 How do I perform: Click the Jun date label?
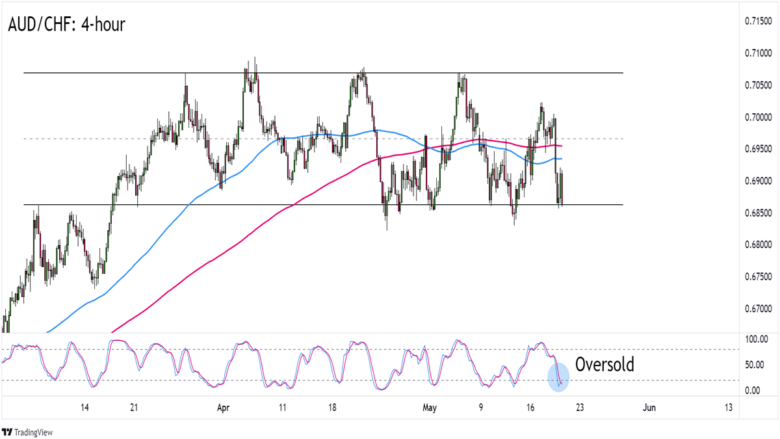[x=649, y=408]
